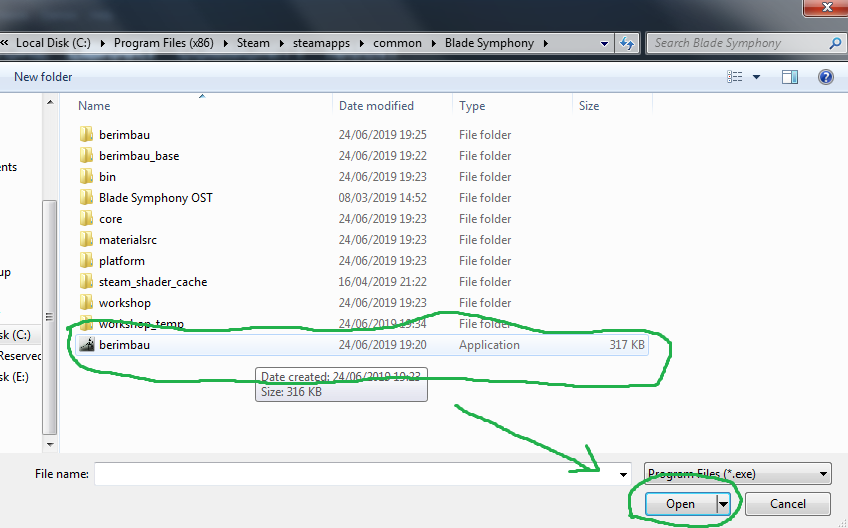The height and width of the screenshot is (528, 848).
Task: Click the Blade Symphony breadcrumb segment
Action: pyautogui.click(x=489, y=43)
